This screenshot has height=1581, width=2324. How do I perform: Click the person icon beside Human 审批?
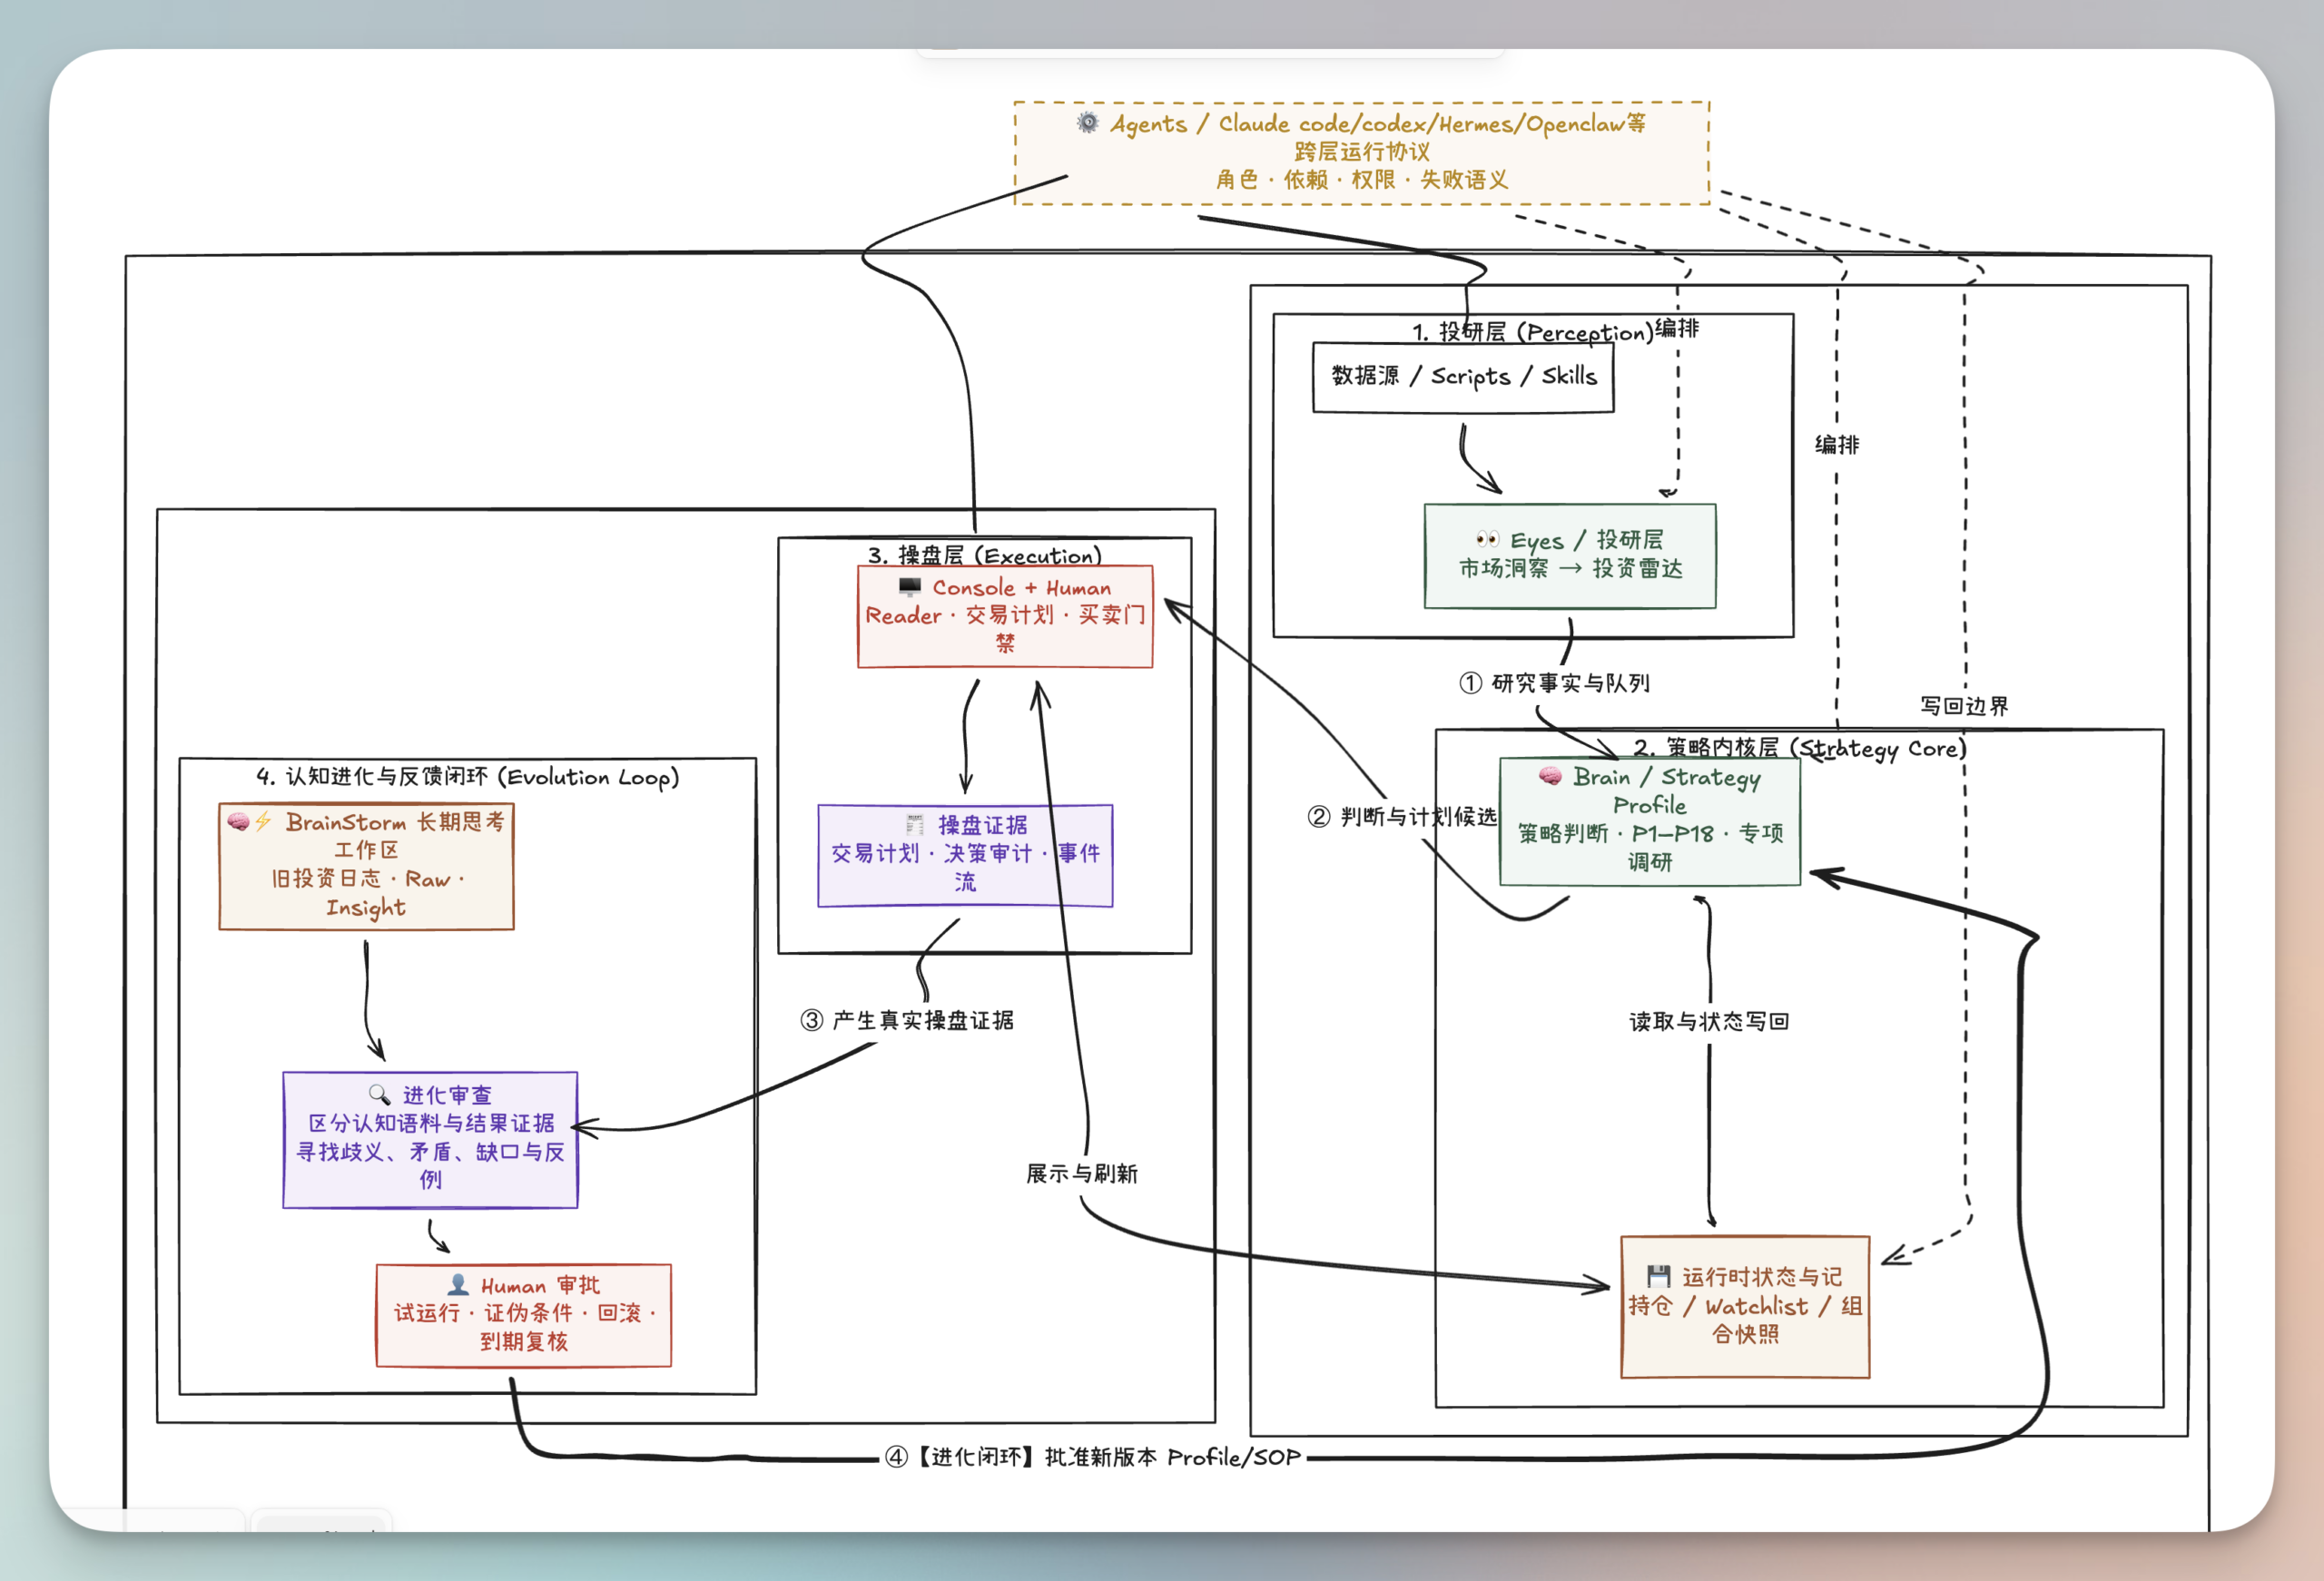(x=458, y=1284)
